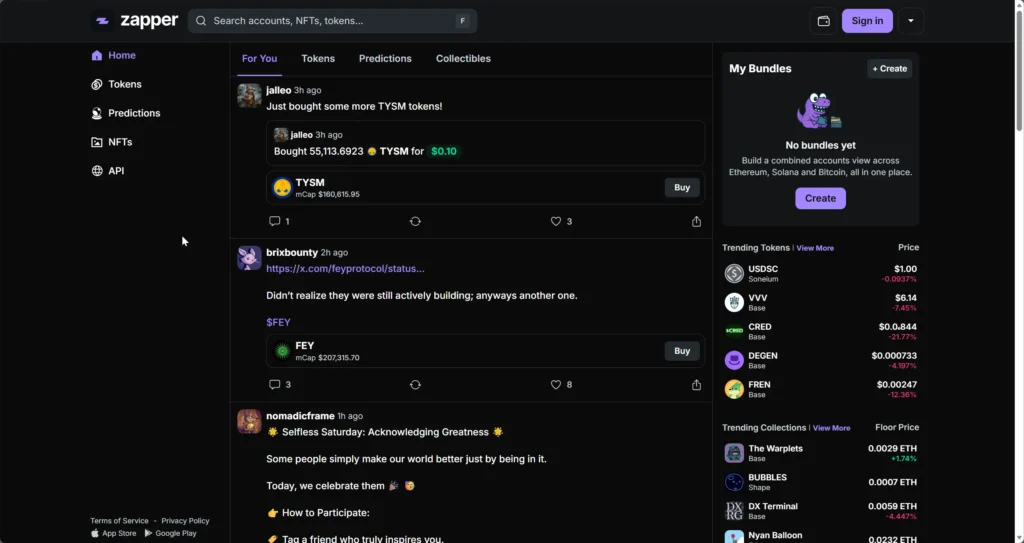Sign in to Zapper
This screenshot has height=543, width=1024.
[867, 21]
